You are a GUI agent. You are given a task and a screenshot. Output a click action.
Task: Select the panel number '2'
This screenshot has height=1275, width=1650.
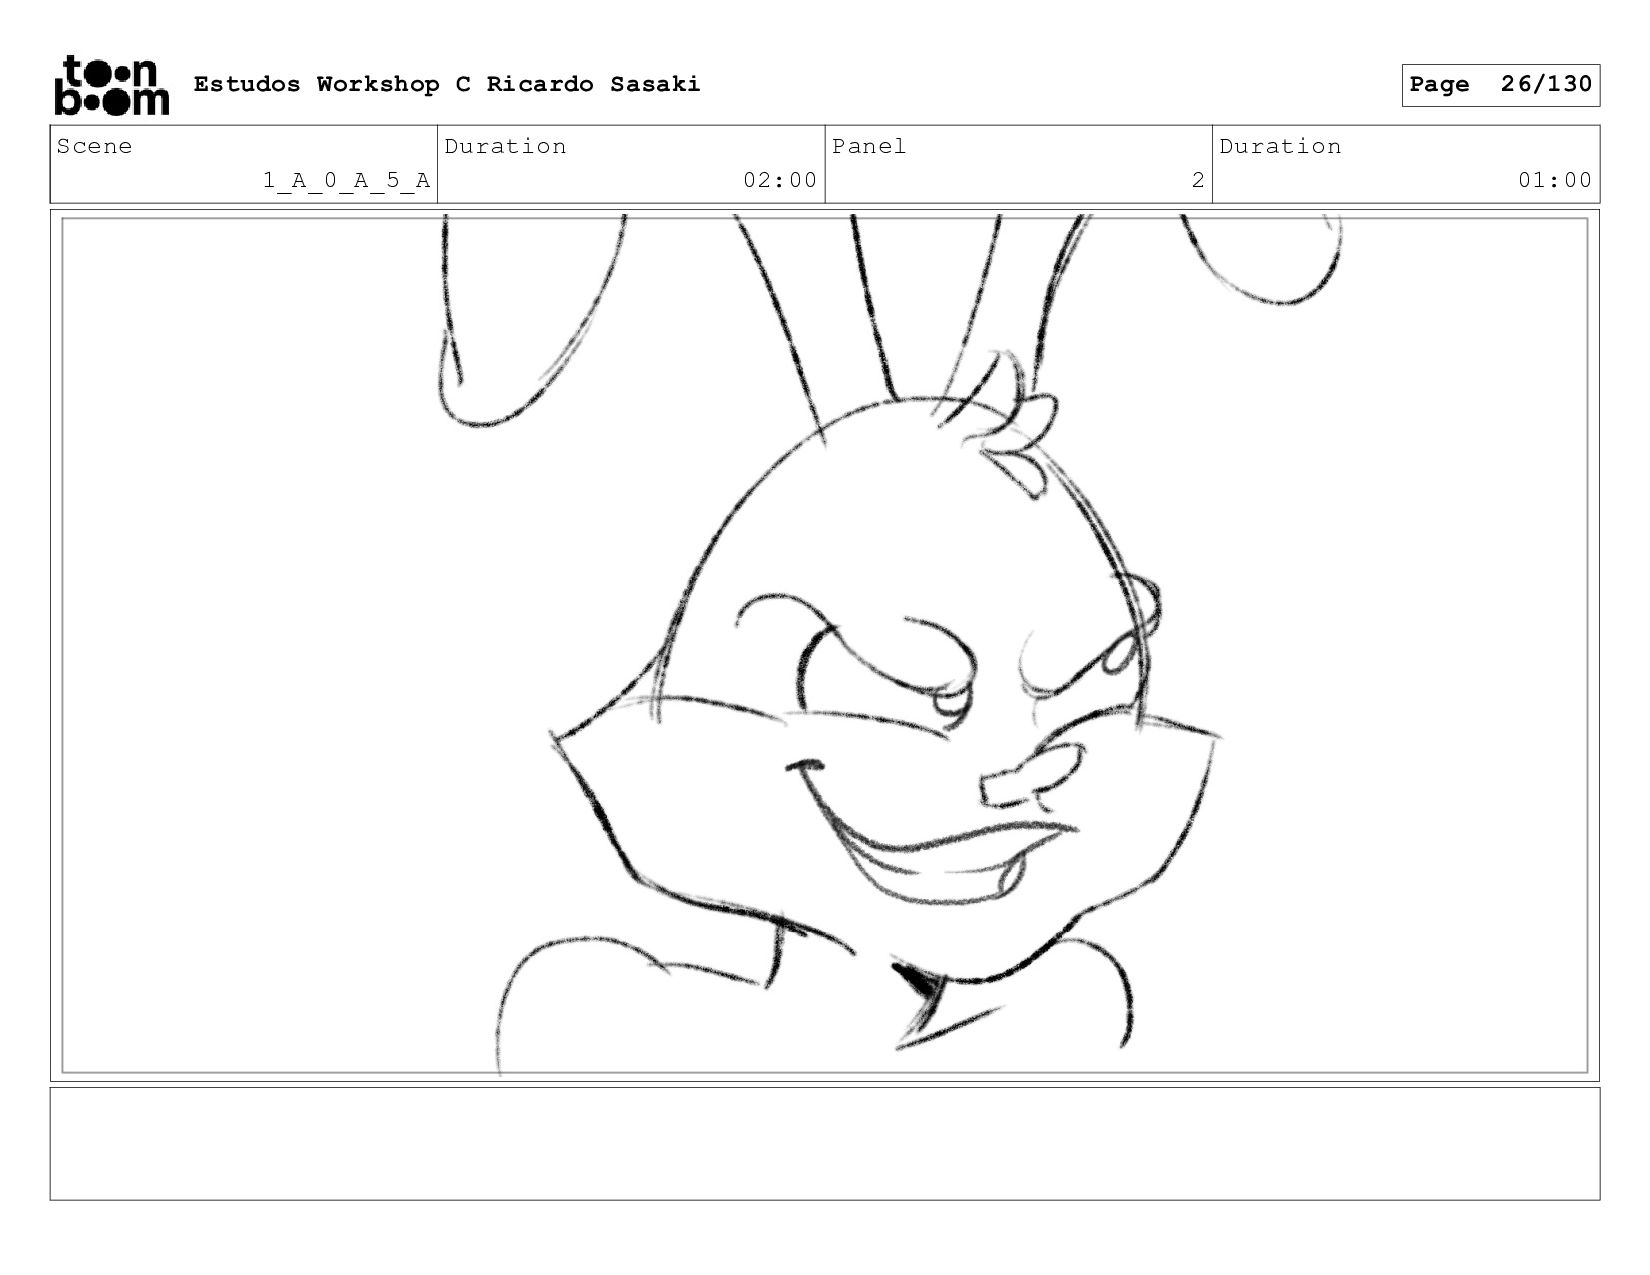pyautogui.click(x=1198, y=181)
